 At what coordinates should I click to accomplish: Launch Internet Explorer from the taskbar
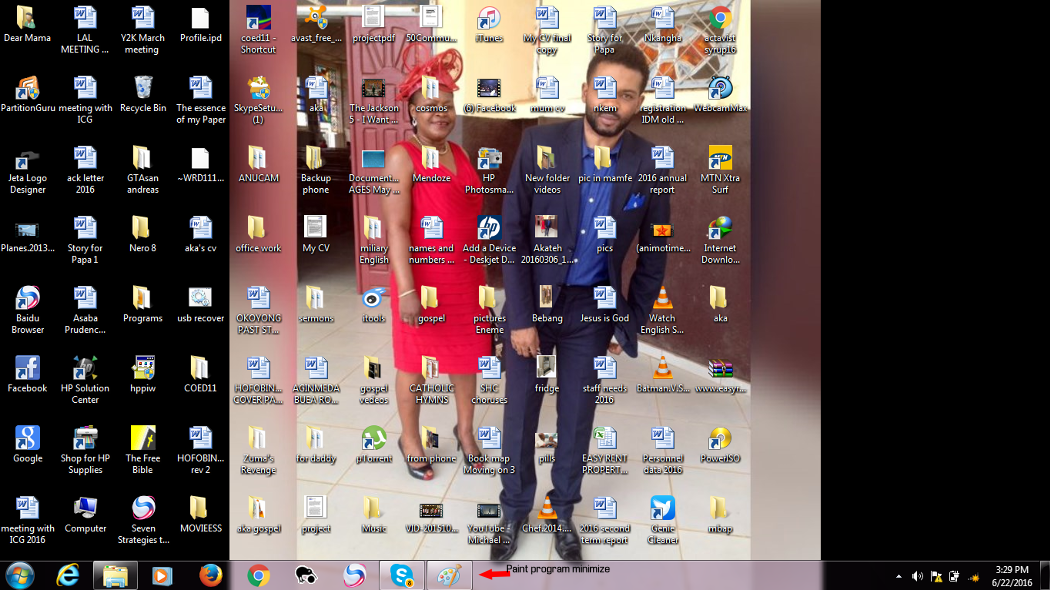68,575
